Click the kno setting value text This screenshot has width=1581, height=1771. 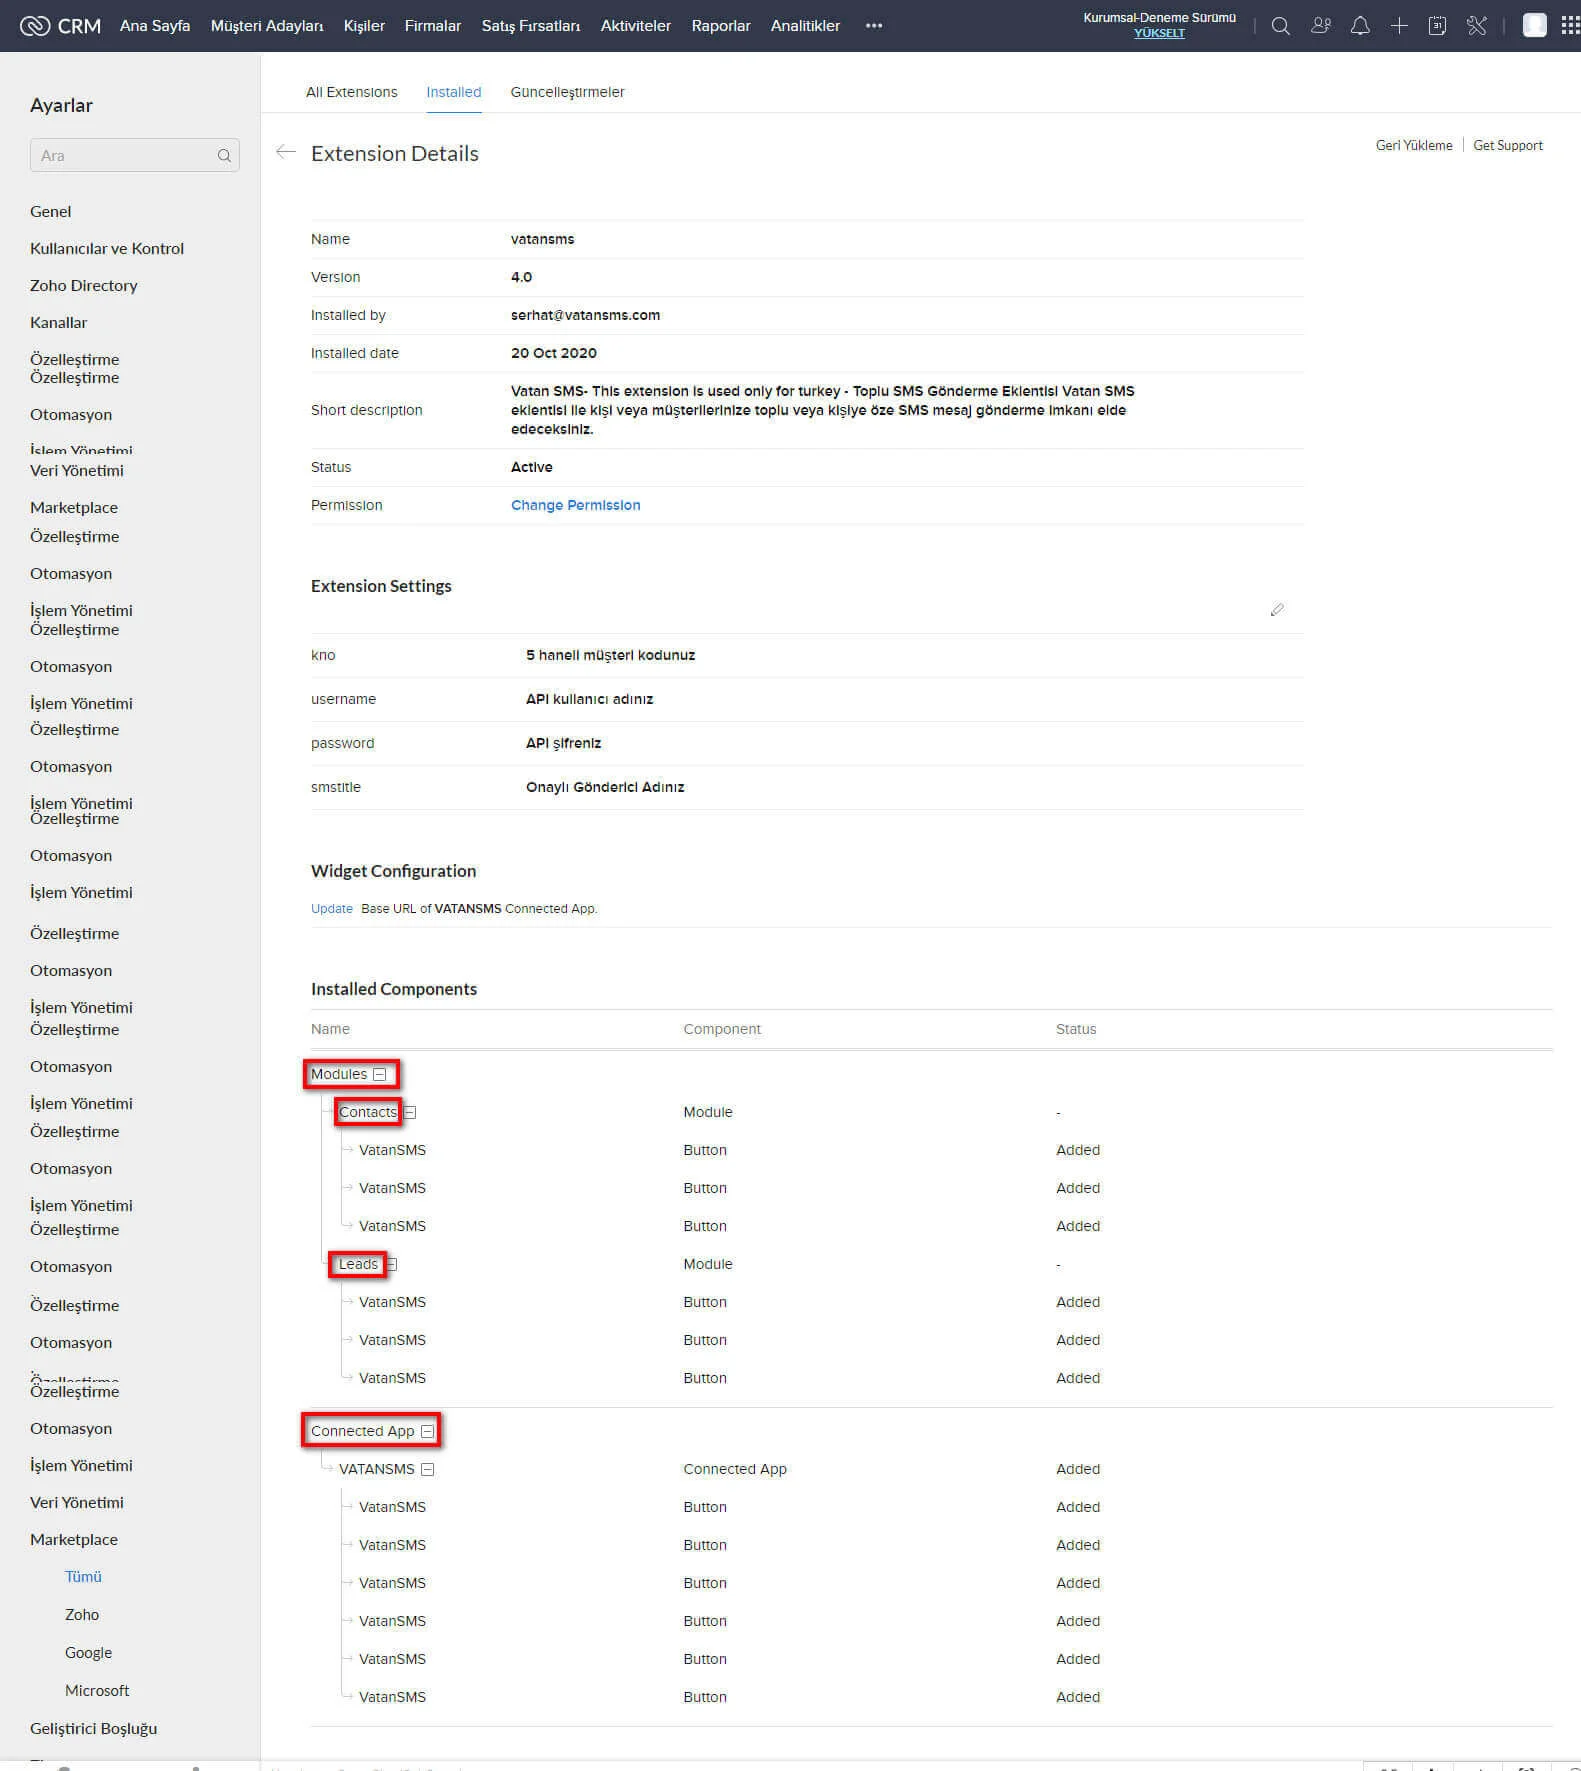pyautogui.click(x=611, y=655)
